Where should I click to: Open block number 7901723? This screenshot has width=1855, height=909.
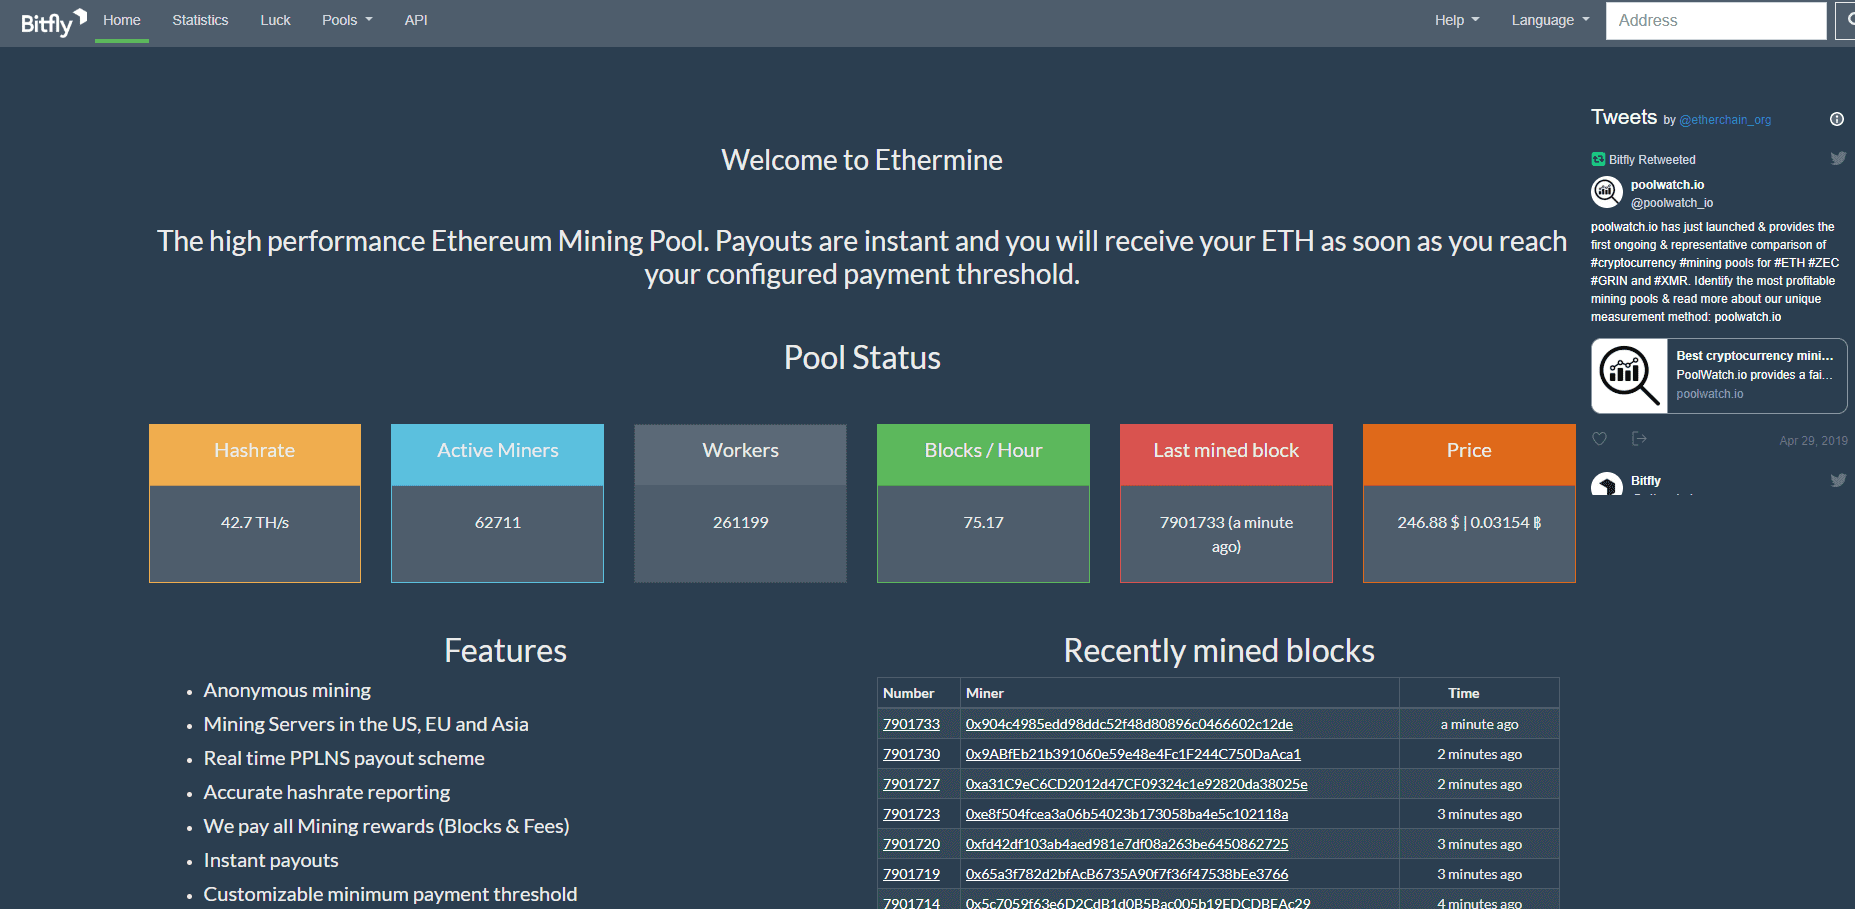(x=911, y=814)
